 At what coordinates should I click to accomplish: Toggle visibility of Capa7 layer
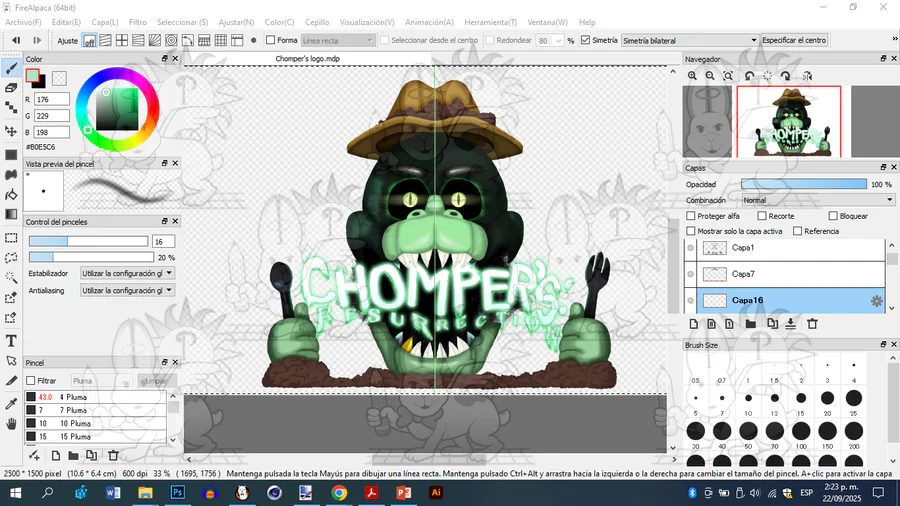tap(690, 274)
